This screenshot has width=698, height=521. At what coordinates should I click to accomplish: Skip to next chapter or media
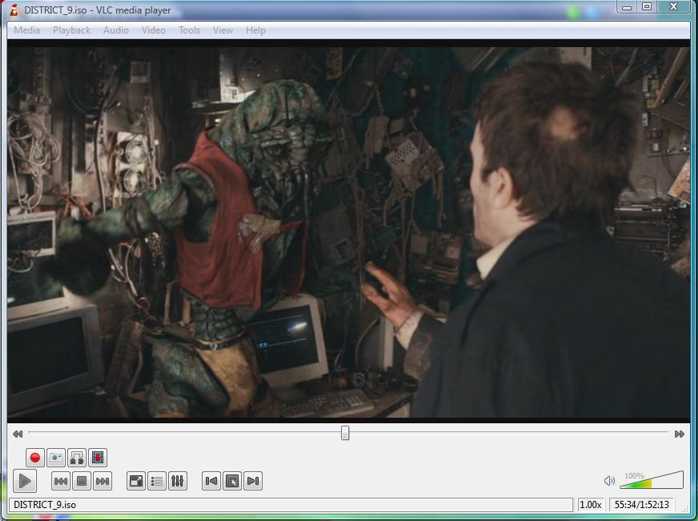tap(102, 481)
